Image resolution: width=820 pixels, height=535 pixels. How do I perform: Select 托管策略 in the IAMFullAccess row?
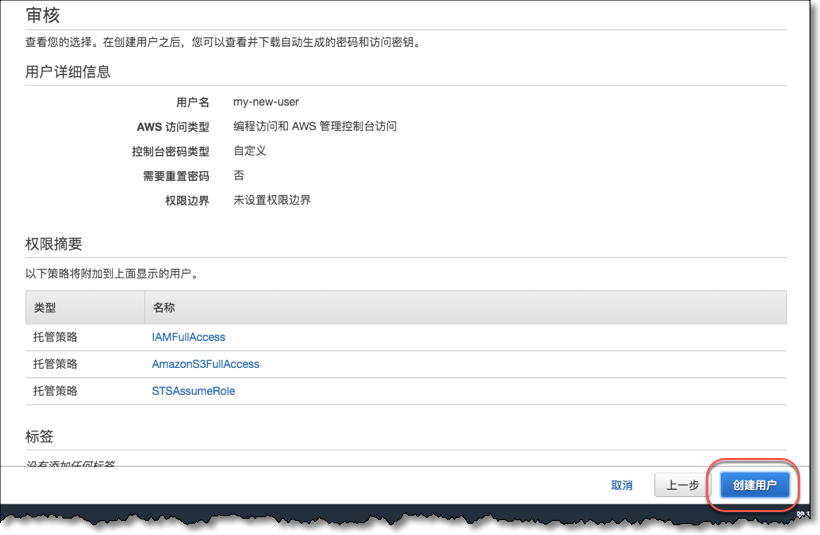[55, 337]
